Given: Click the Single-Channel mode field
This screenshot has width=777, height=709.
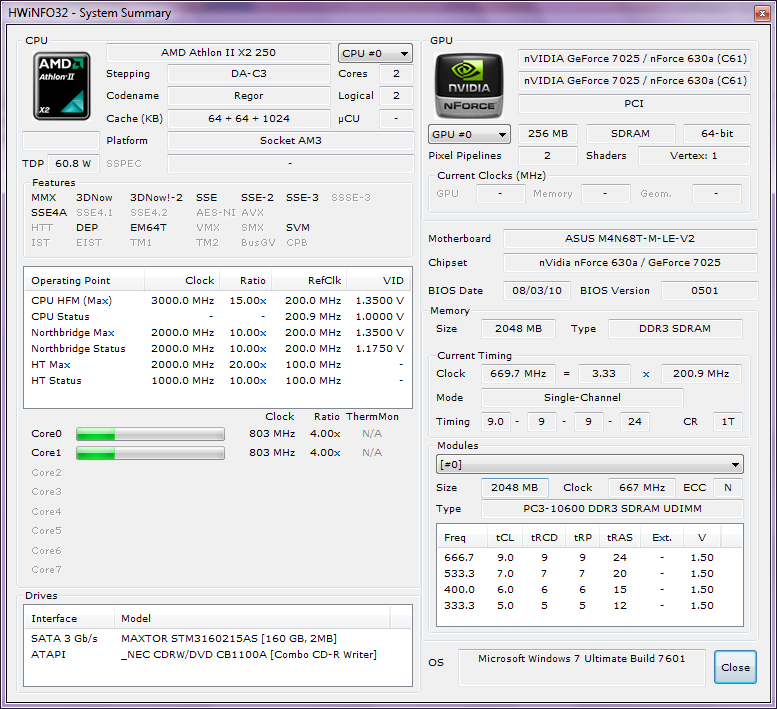Looking at the screenshot, I should (582, 398).
